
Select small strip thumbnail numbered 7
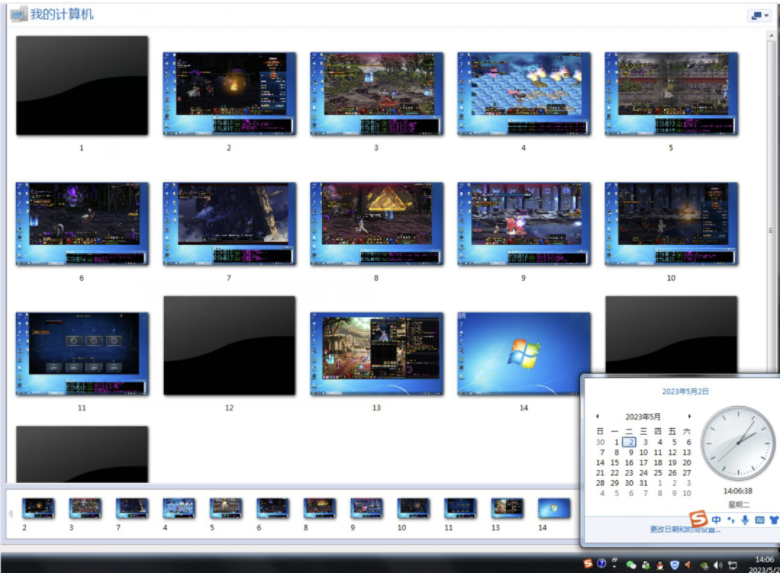pyautogui.click(x=132, y=508)
